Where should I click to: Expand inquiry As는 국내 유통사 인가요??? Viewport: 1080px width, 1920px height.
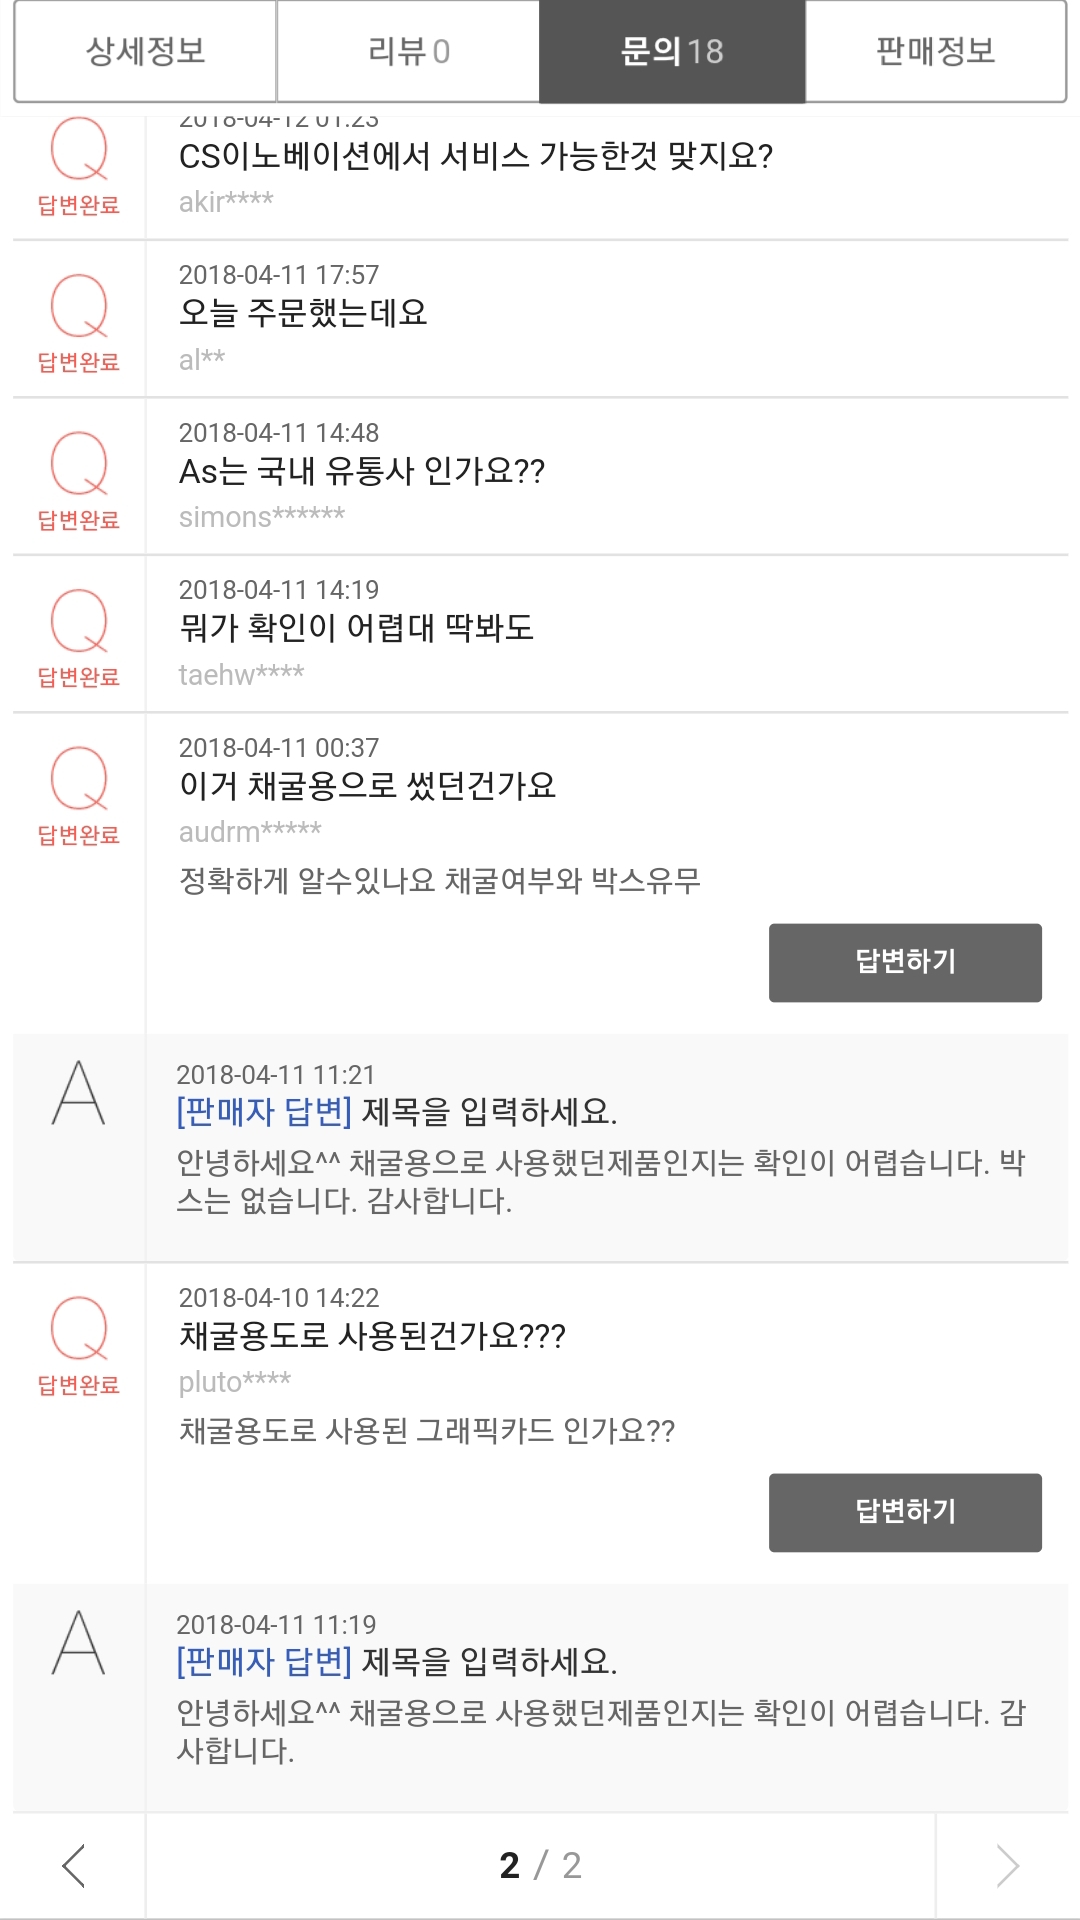coord(361,471)
